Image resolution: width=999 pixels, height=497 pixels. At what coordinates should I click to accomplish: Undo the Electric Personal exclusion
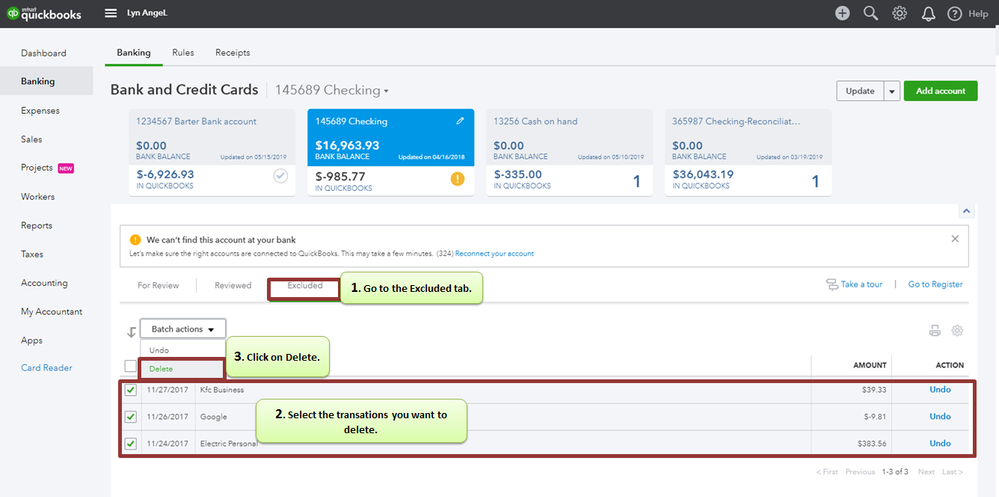click(940, 443)
